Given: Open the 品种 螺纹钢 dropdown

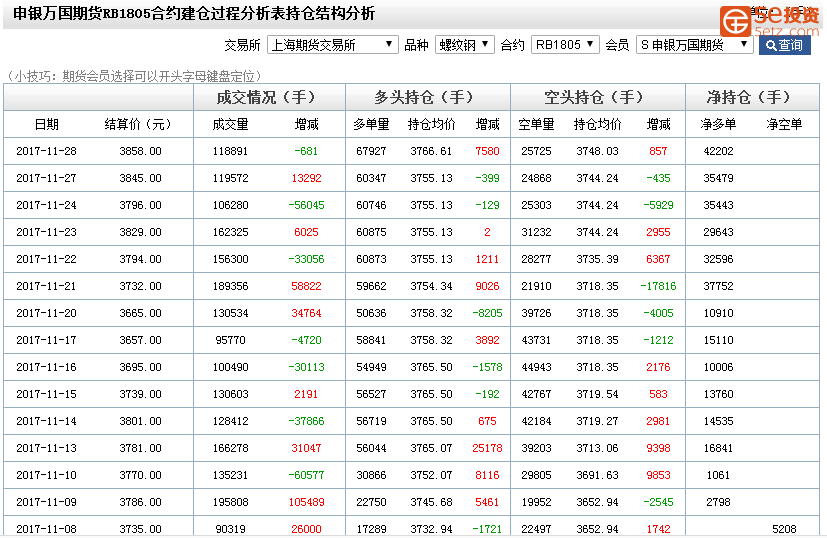Looking at the screenshot, I should [464, 45].
